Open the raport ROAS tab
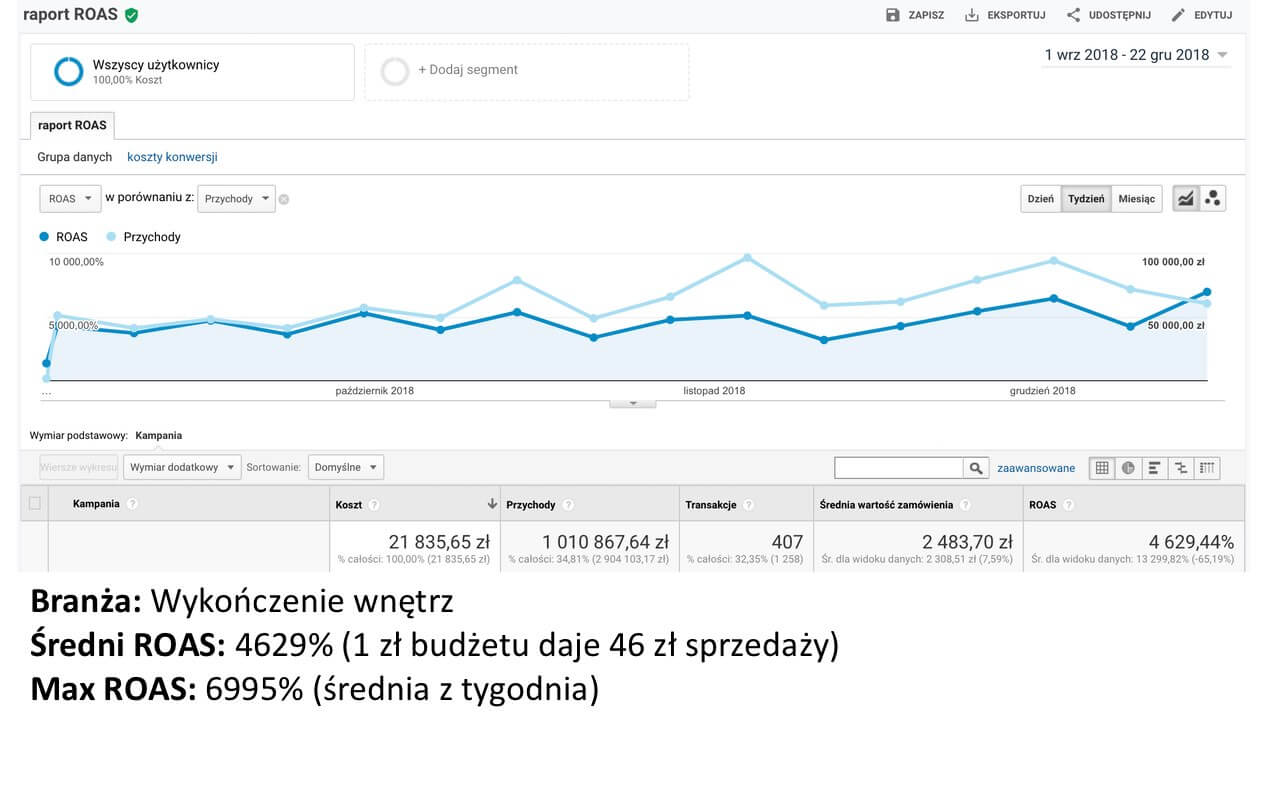 pyautogui.click(x=72, y=126)
